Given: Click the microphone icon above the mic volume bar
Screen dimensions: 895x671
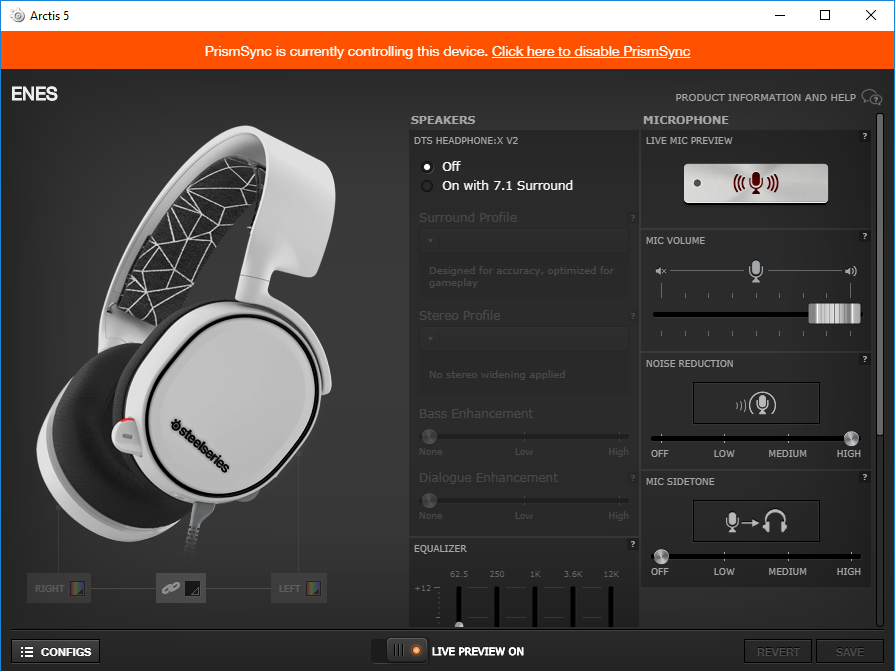Looking at the screenshot, I should tap(756, 271).
